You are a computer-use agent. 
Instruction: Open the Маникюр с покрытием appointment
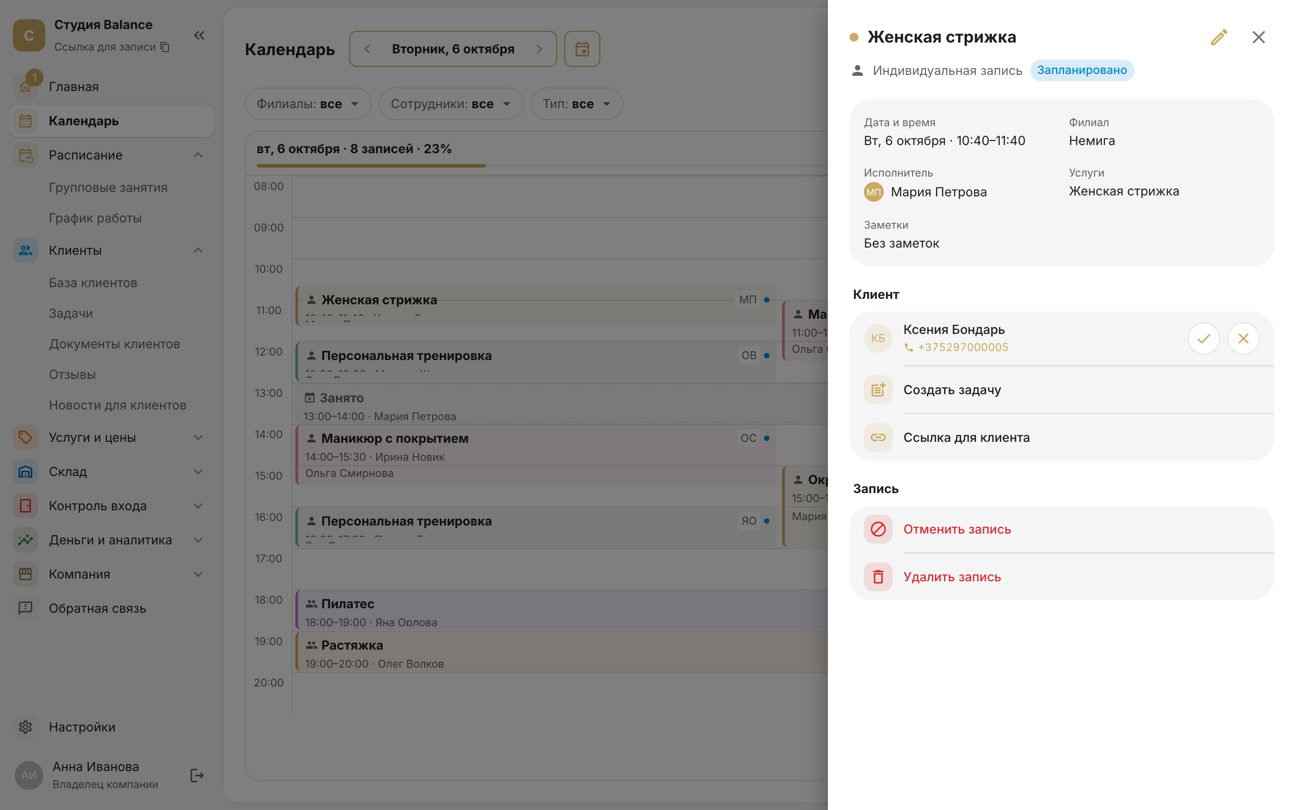pos(536,455)
